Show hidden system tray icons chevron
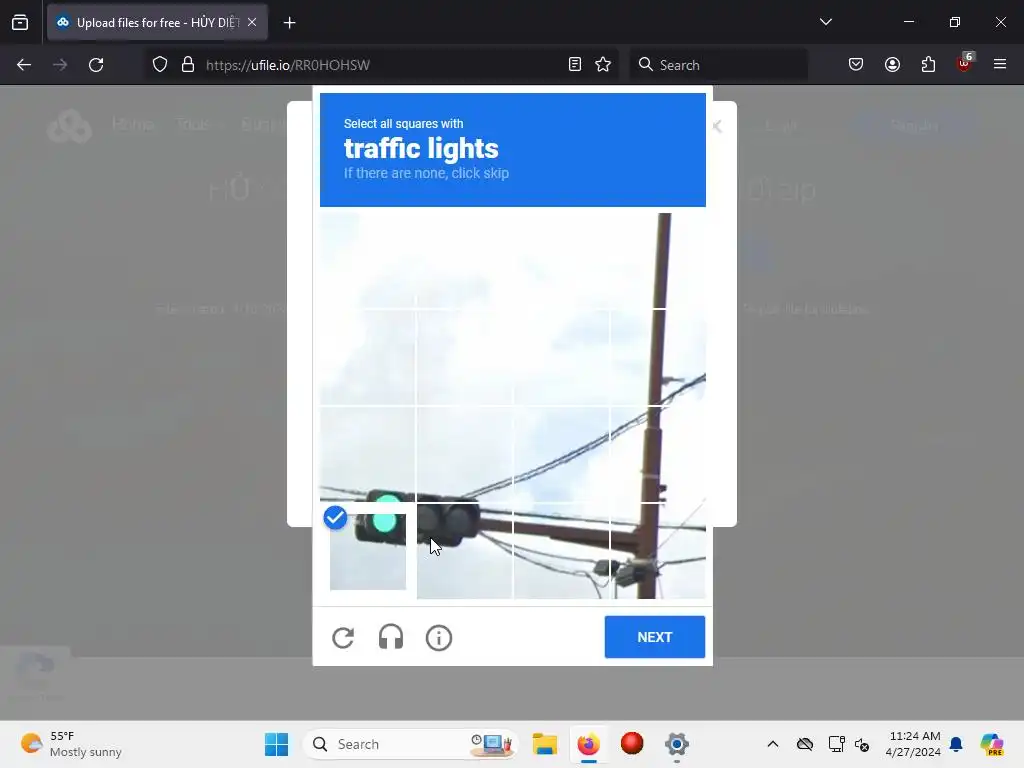The width and height of the screenshot is (1024, 768). (x=773, y=744)
